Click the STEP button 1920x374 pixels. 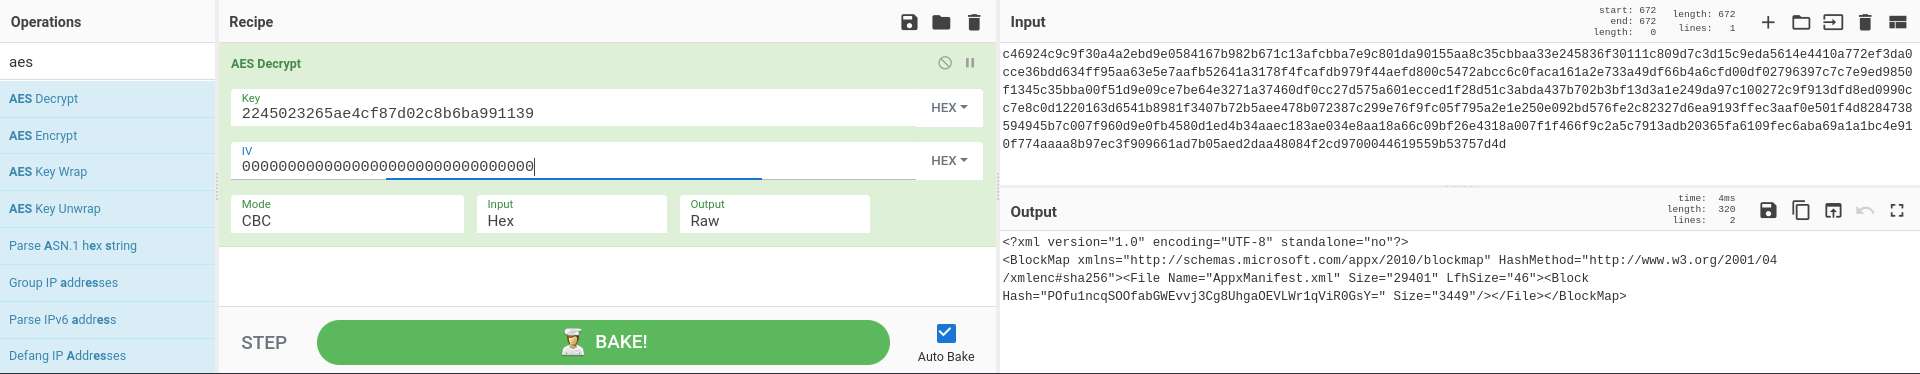coord(264,343)
